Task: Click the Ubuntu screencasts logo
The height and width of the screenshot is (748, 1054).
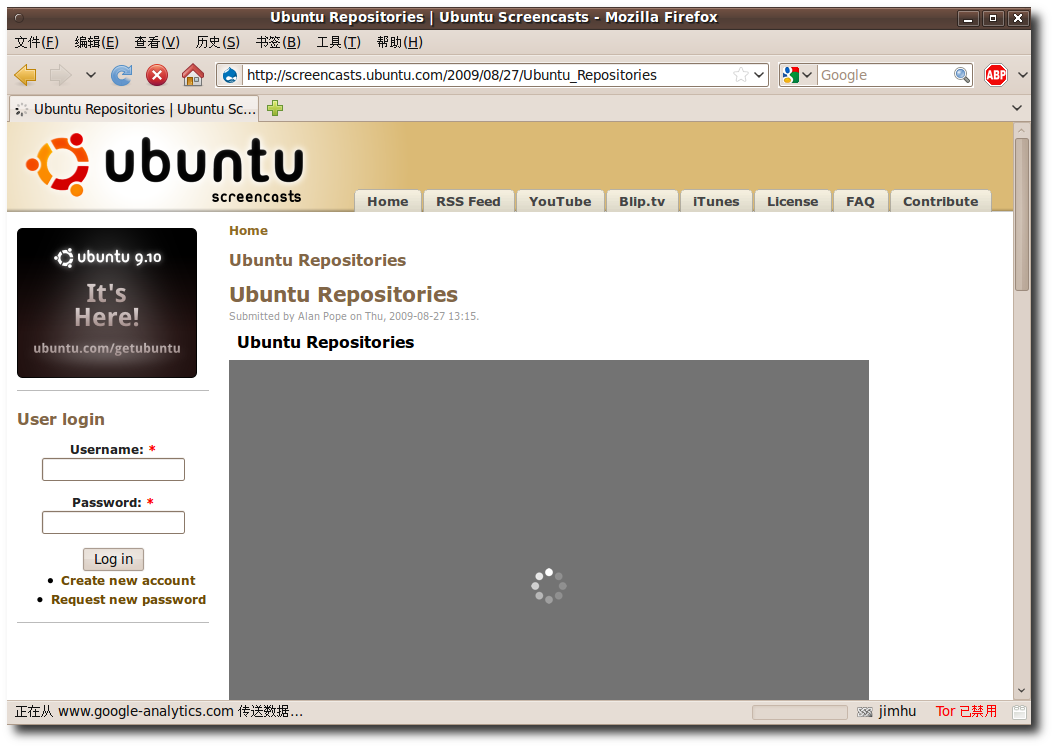Action: click(165, 168)
